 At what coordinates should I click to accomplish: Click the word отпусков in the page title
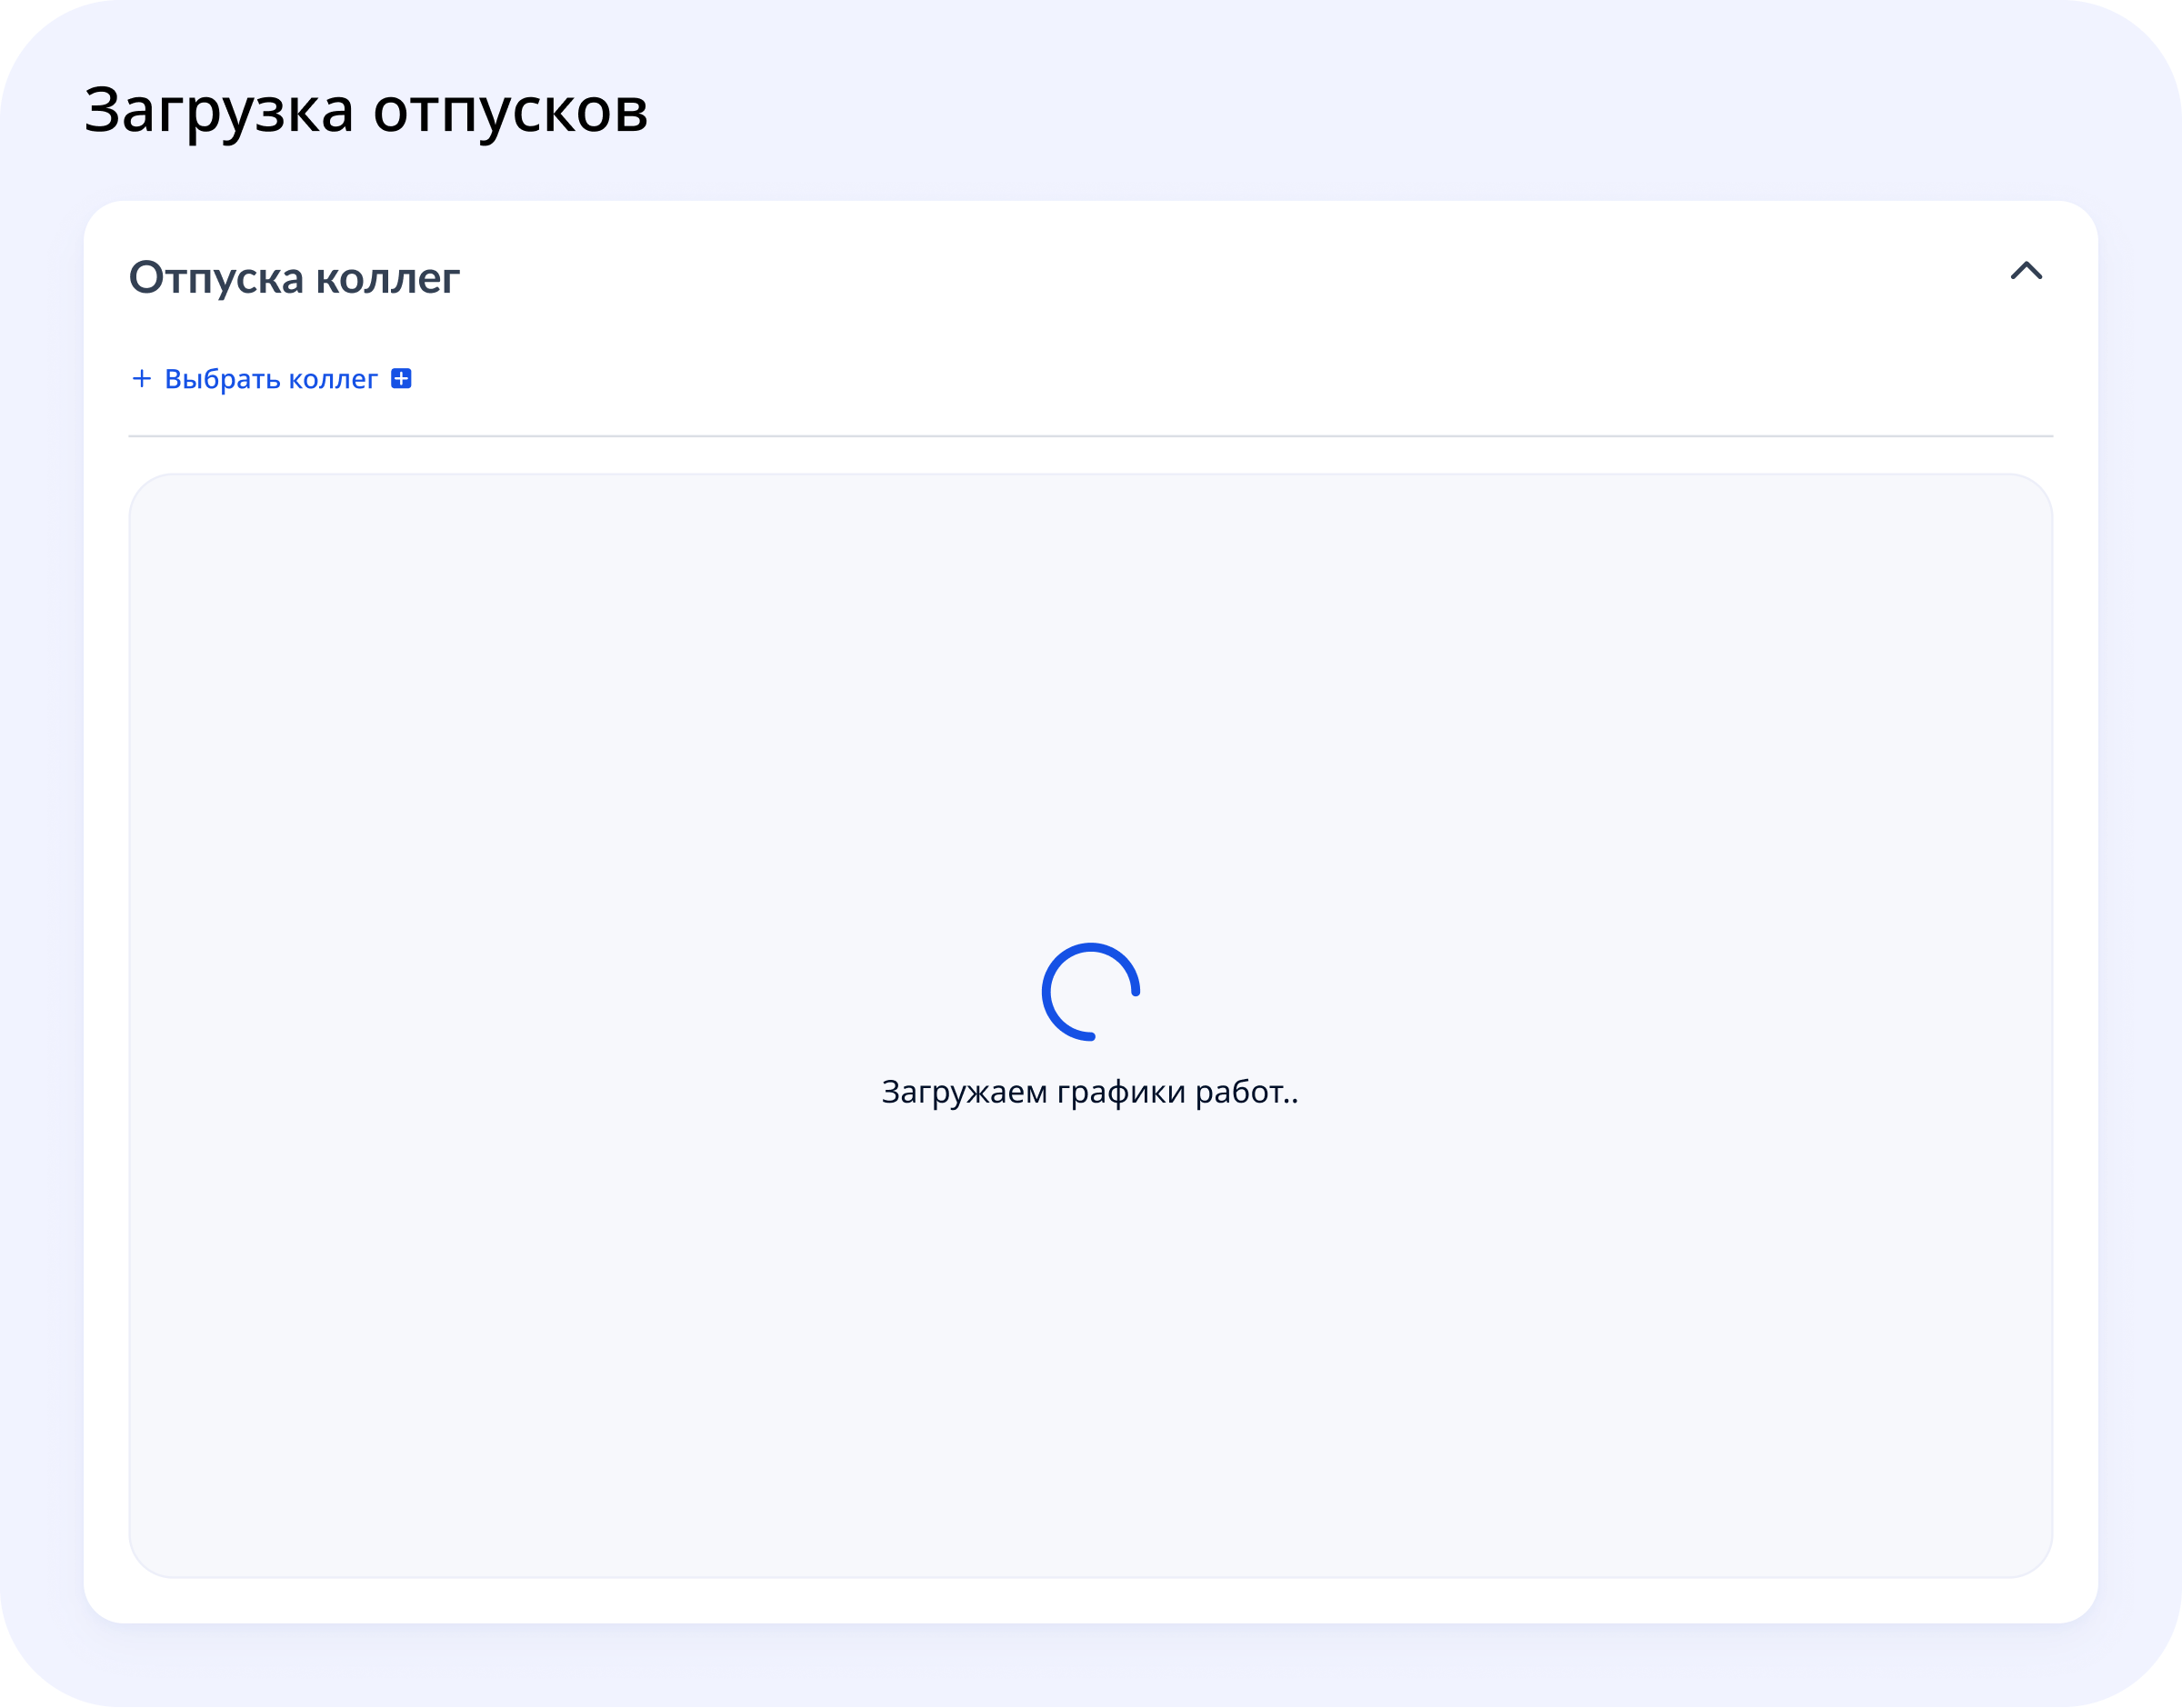point(510,110)
